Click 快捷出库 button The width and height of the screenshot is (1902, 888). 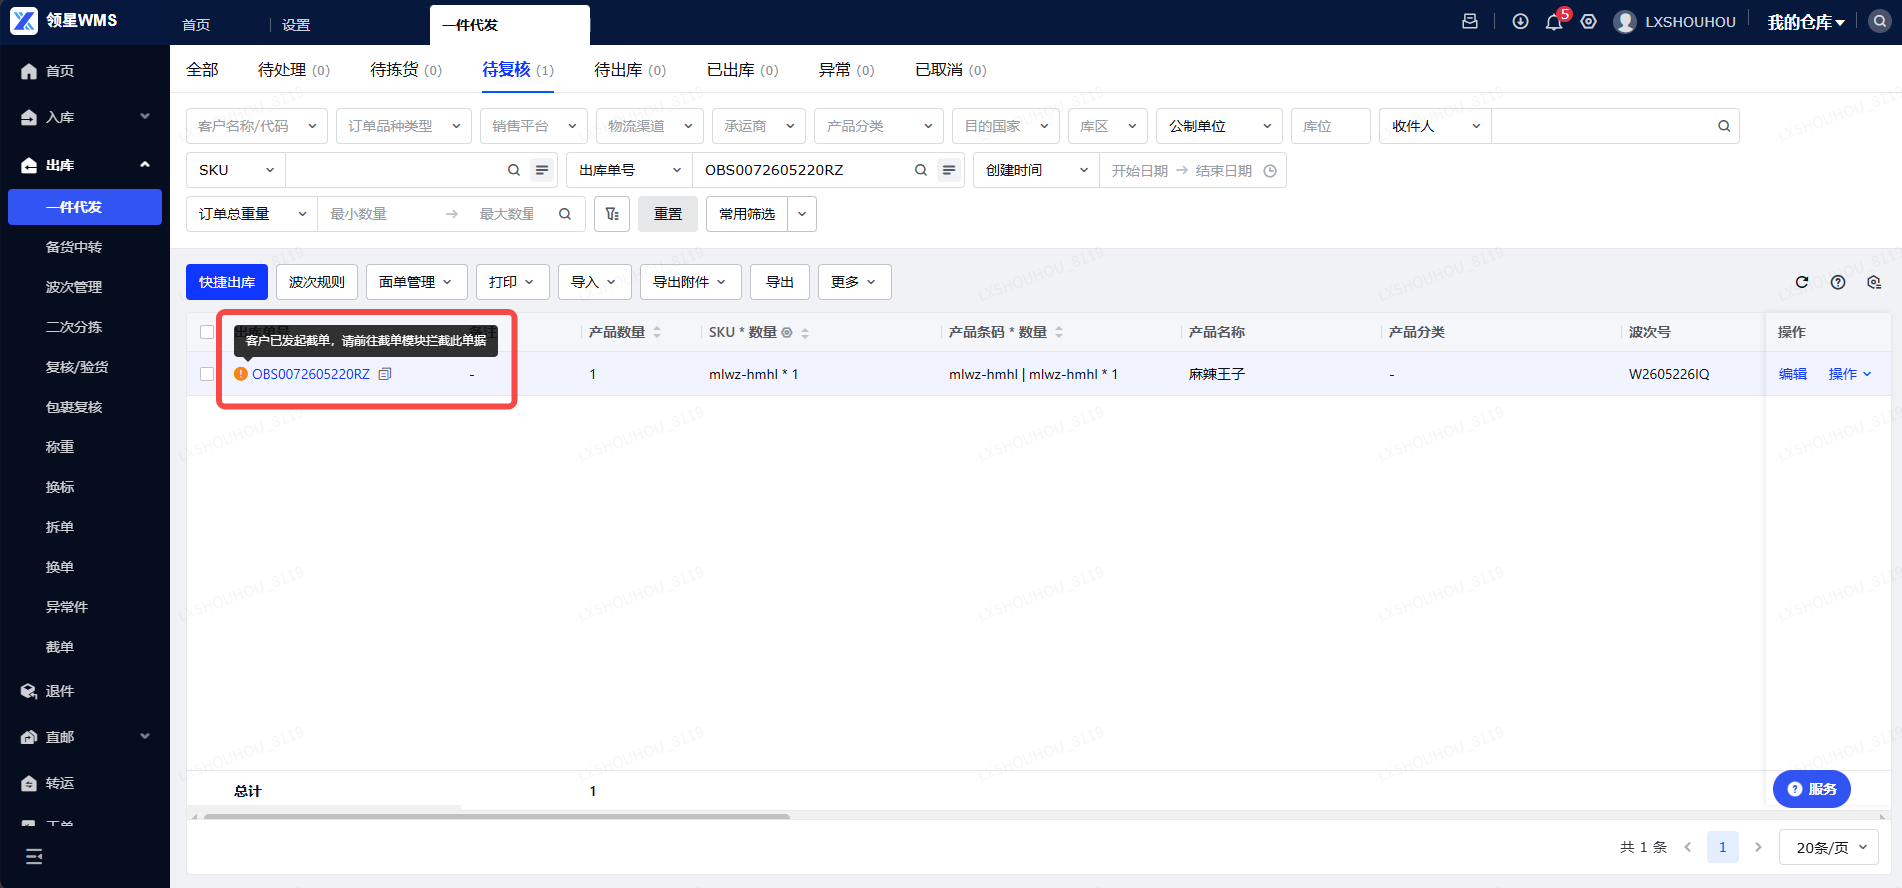click(x=227, y=282)
